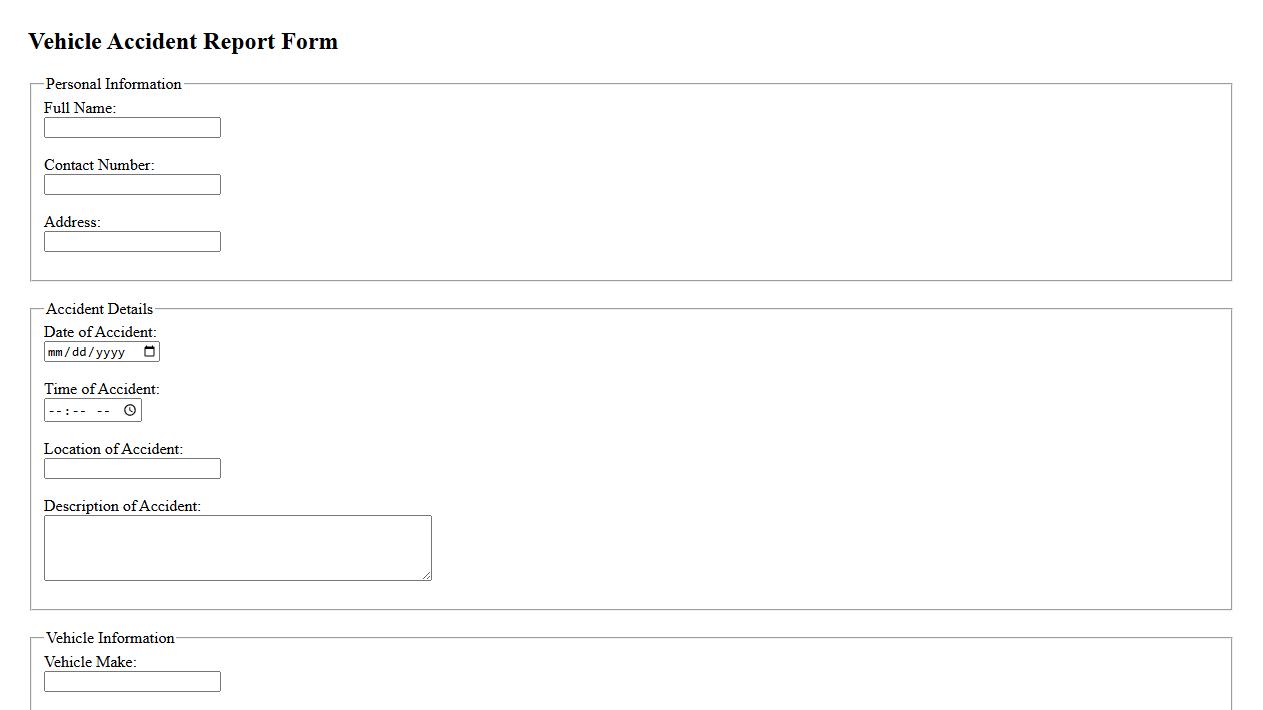The height and width of the screenshot is (710, 1263).
Task: Focus the Location of Accident field
Action: click(132, 469)
